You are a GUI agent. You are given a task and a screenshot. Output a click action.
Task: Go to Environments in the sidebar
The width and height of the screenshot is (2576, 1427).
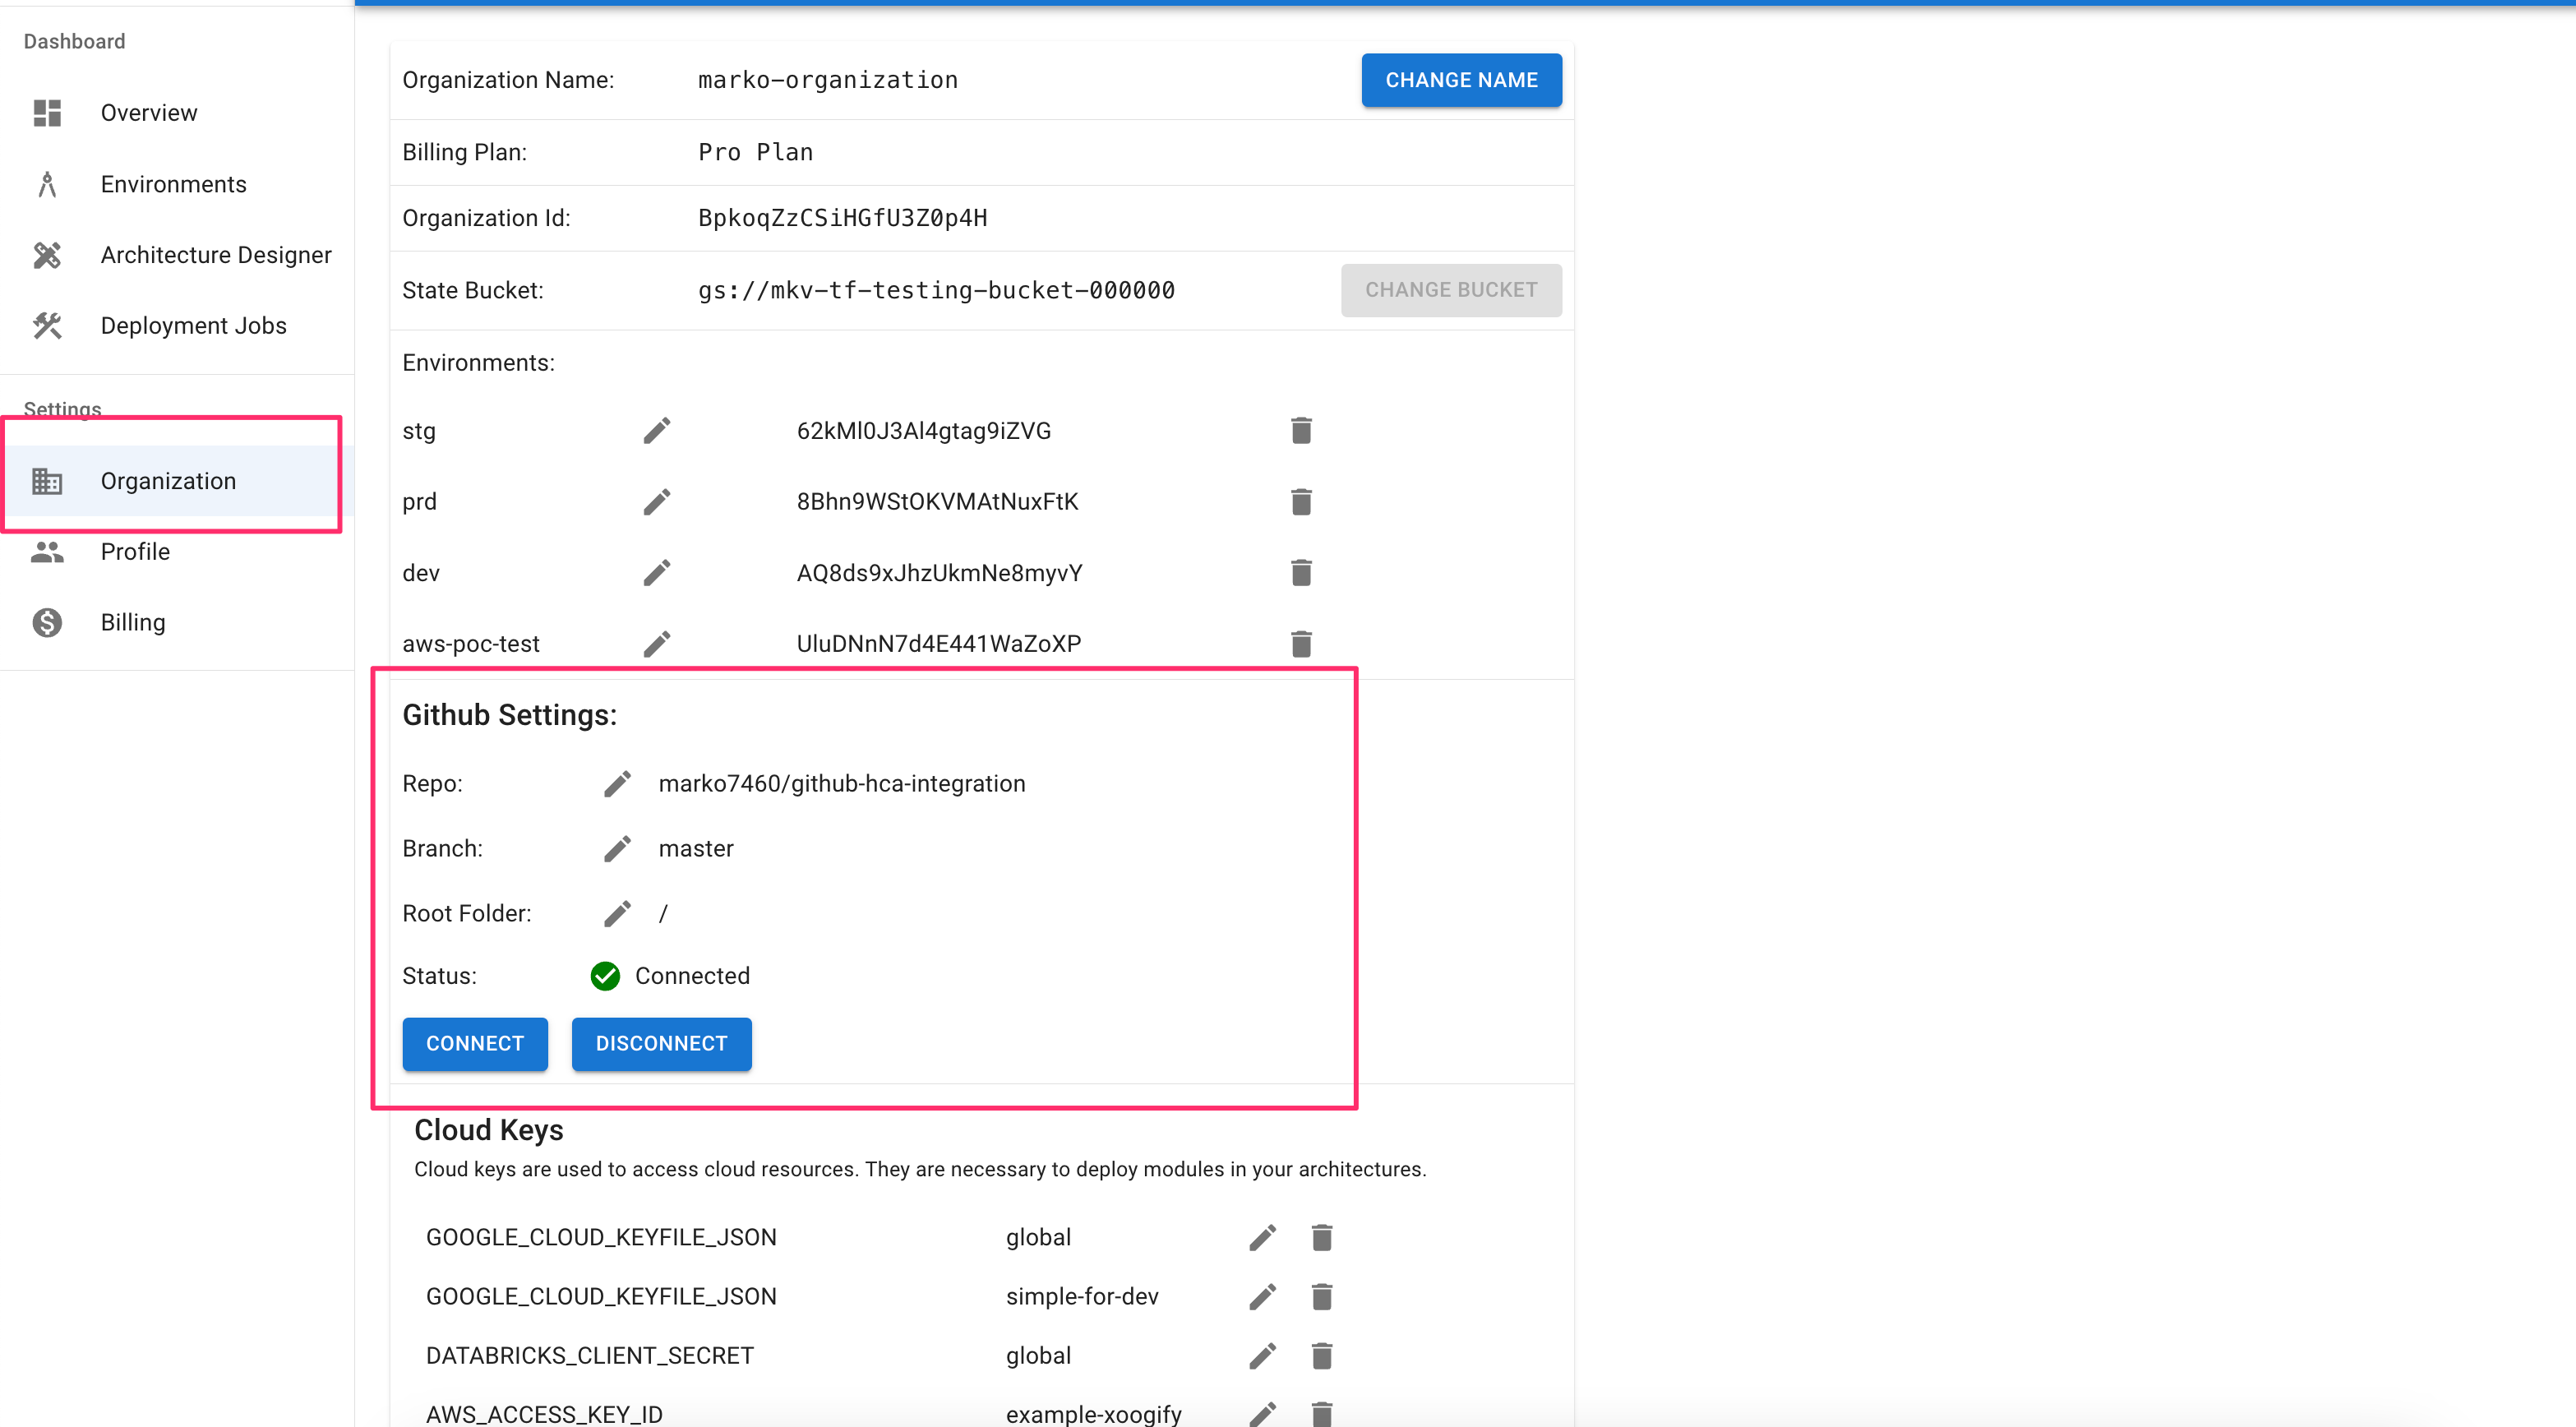point(173,184)
